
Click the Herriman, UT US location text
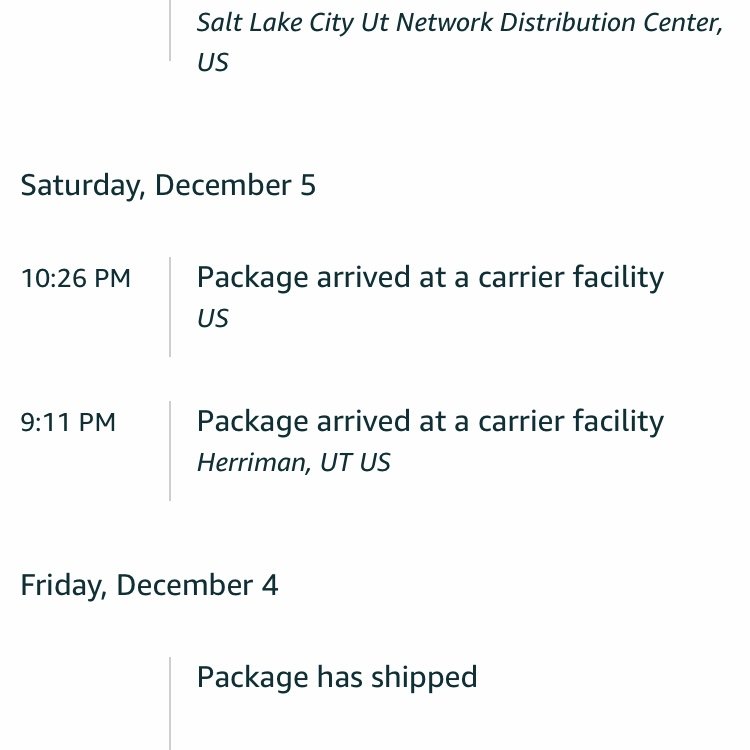[x=294, y=463]
